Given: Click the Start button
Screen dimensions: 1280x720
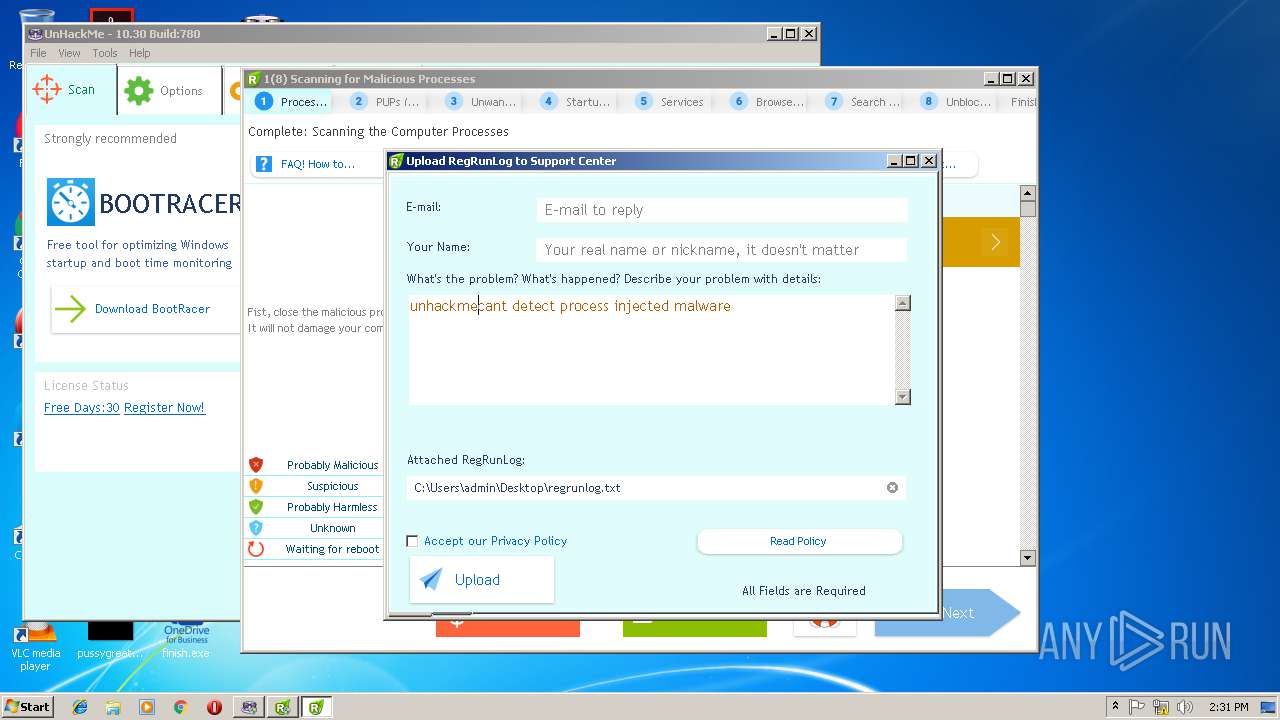Looking at the screenshot, I should pyautogui.click(x=28, y=707).
